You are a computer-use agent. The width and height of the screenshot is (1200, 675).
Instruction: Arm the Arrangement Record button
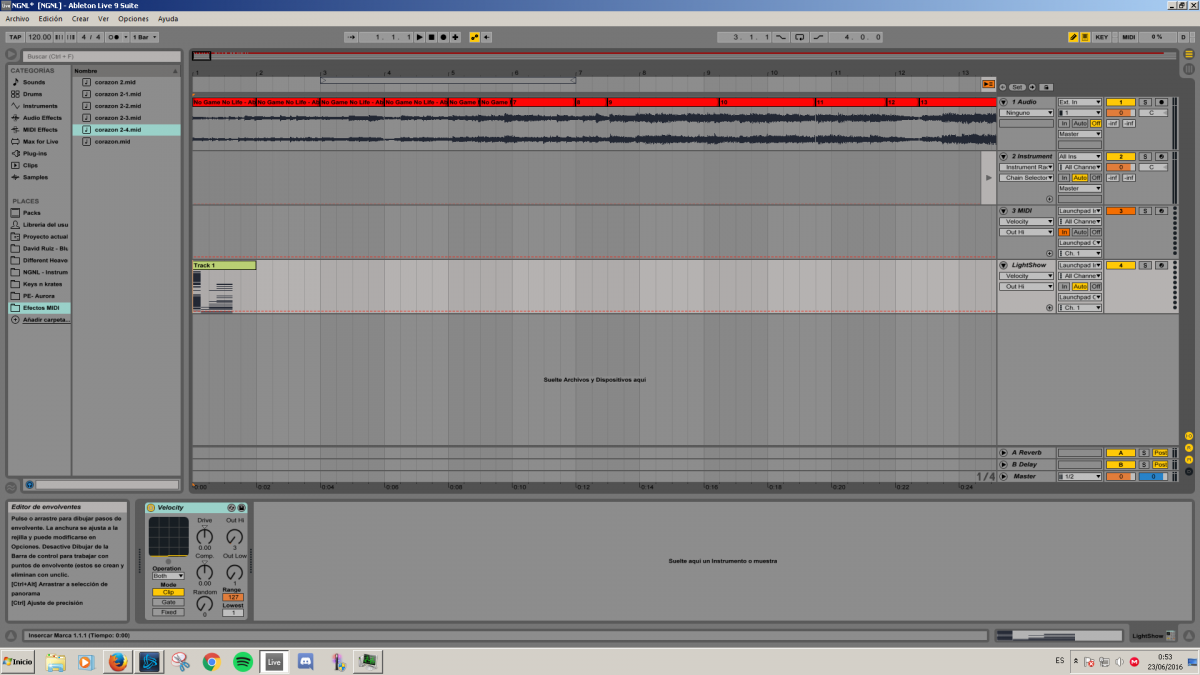pyautogui.click(x=443, y=37)
